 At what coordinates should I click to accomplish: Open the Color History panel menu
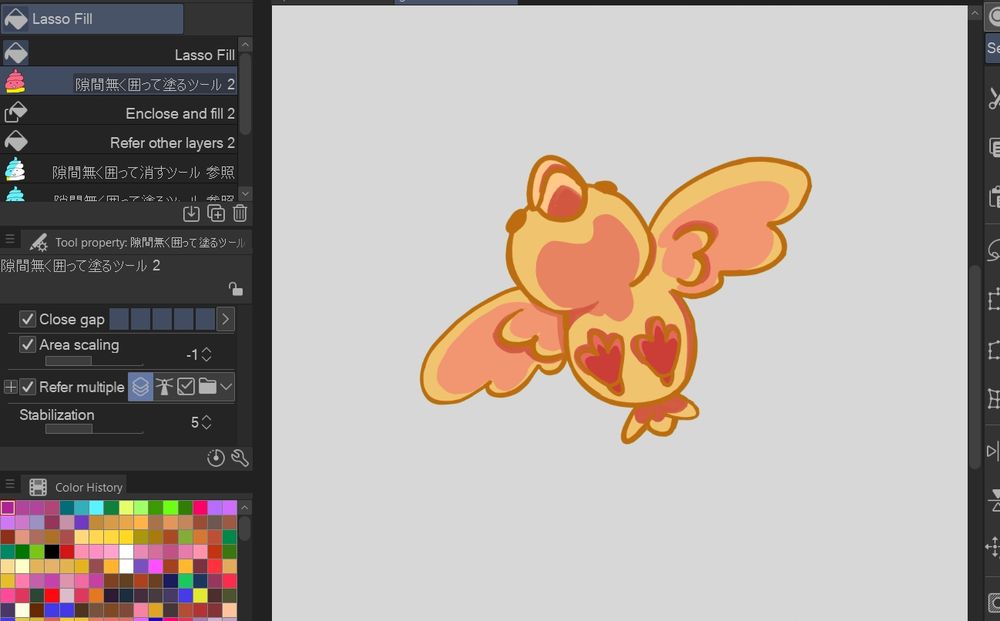click(x=10, y=483)
